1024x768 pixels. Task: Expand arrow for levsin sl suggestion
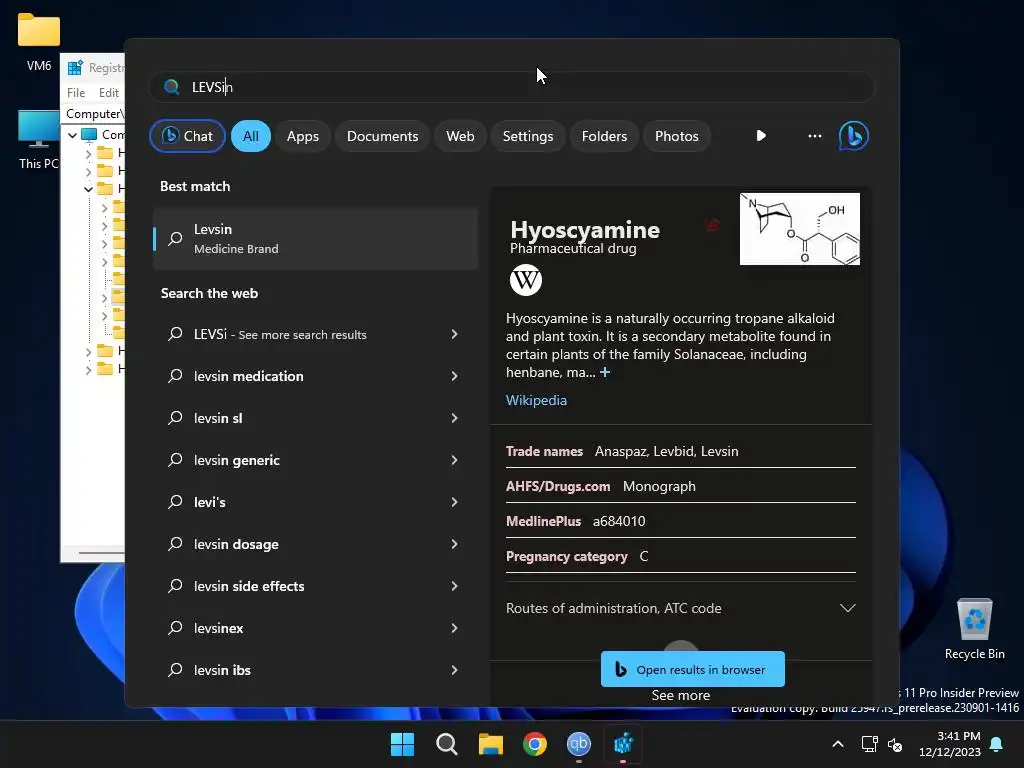(x=455, y=418)
